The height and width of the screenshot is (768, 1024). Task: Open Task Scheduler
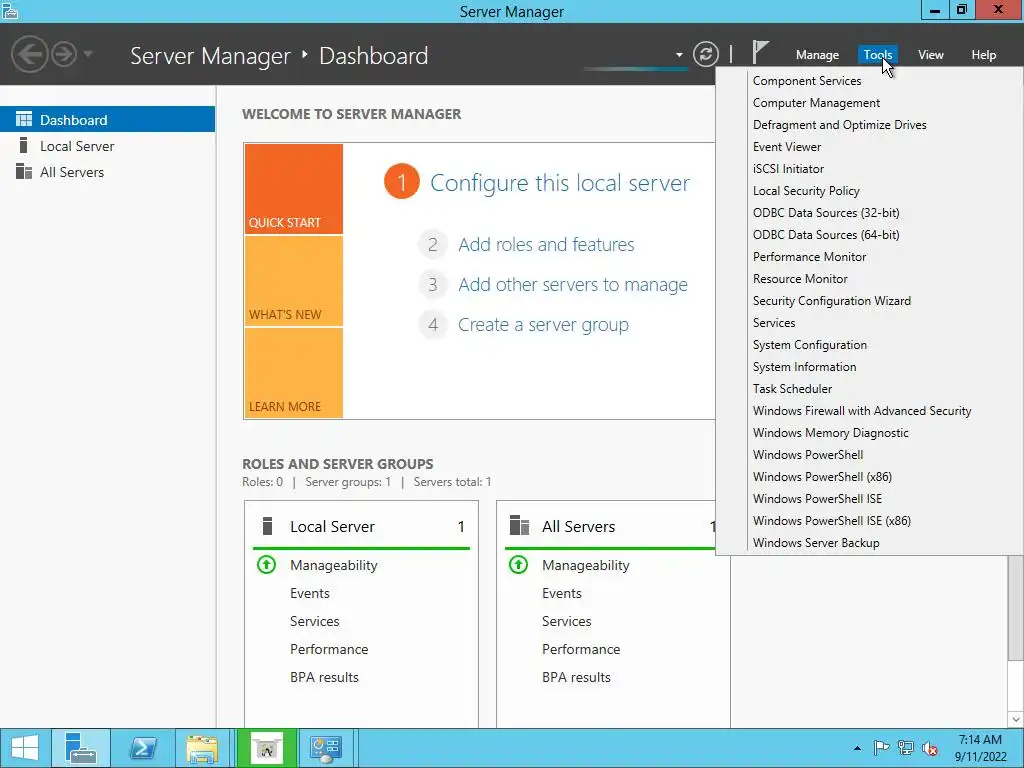click(x=792, y=389)
